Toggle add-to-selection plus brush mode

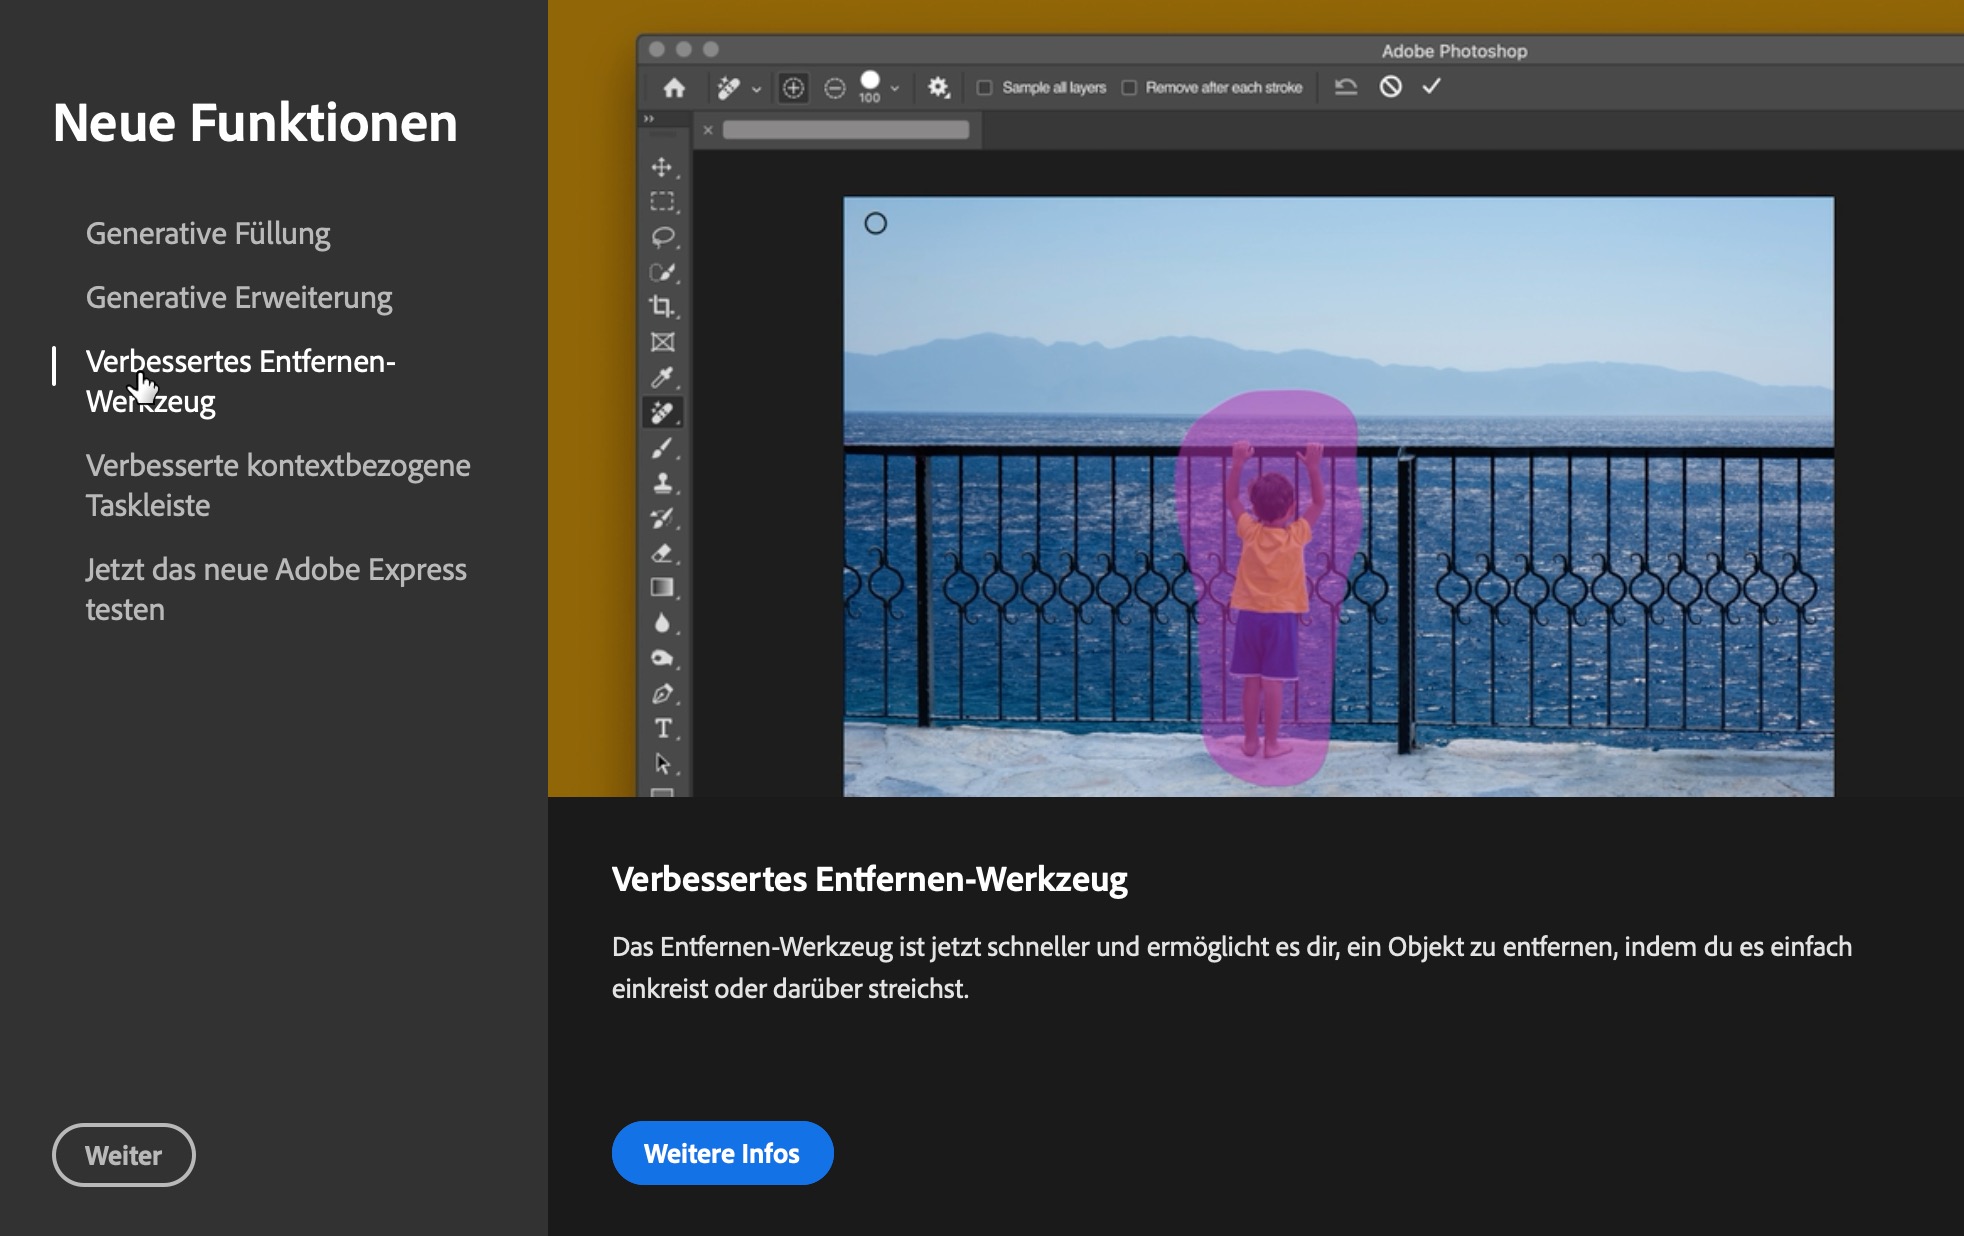point(793,88)
